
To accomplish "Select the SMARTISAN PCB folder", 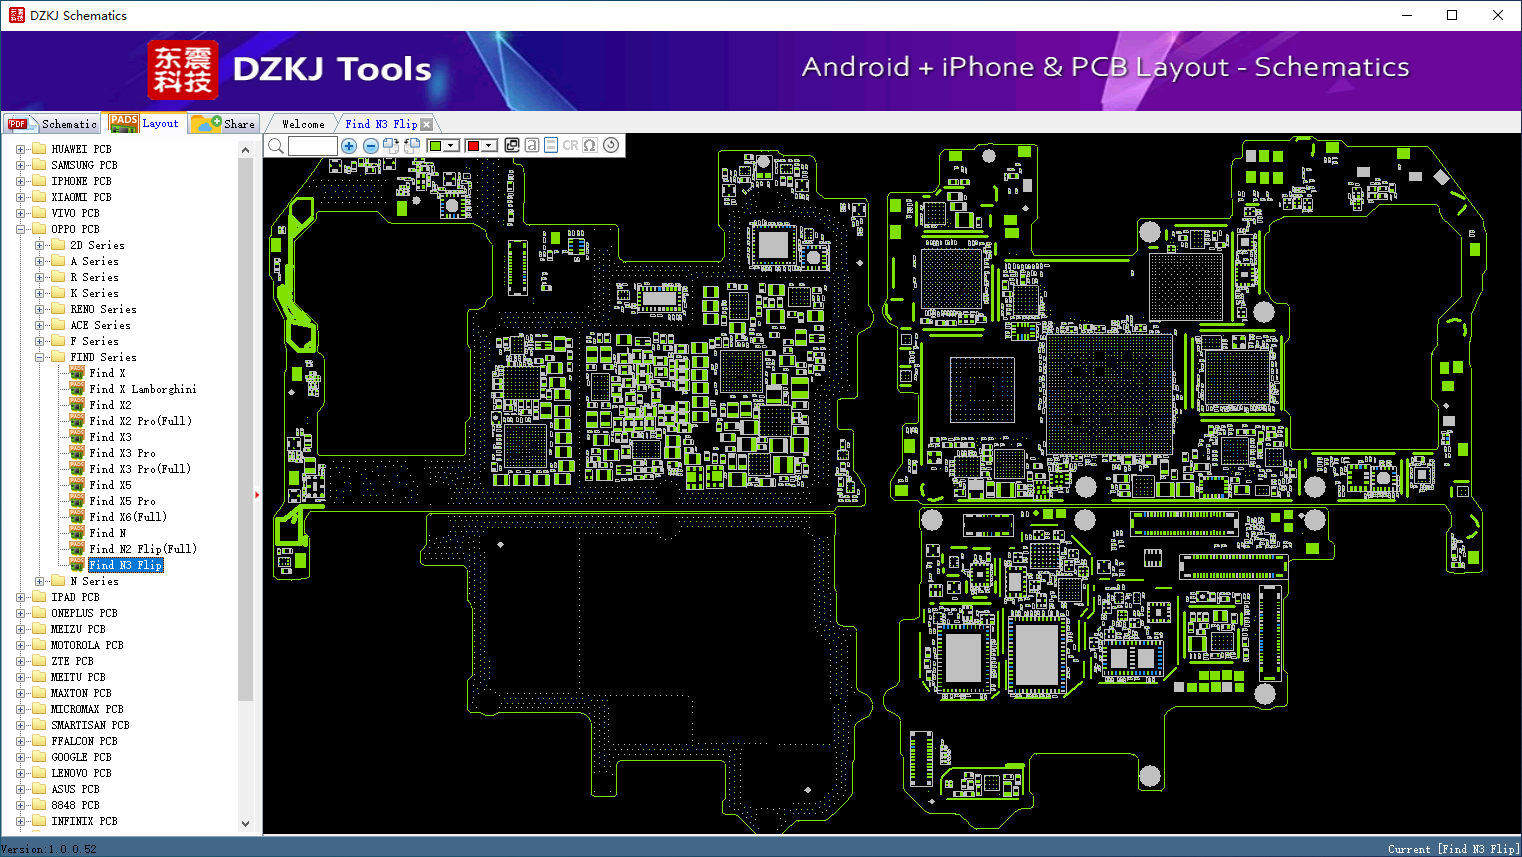I will pos(90,725).
